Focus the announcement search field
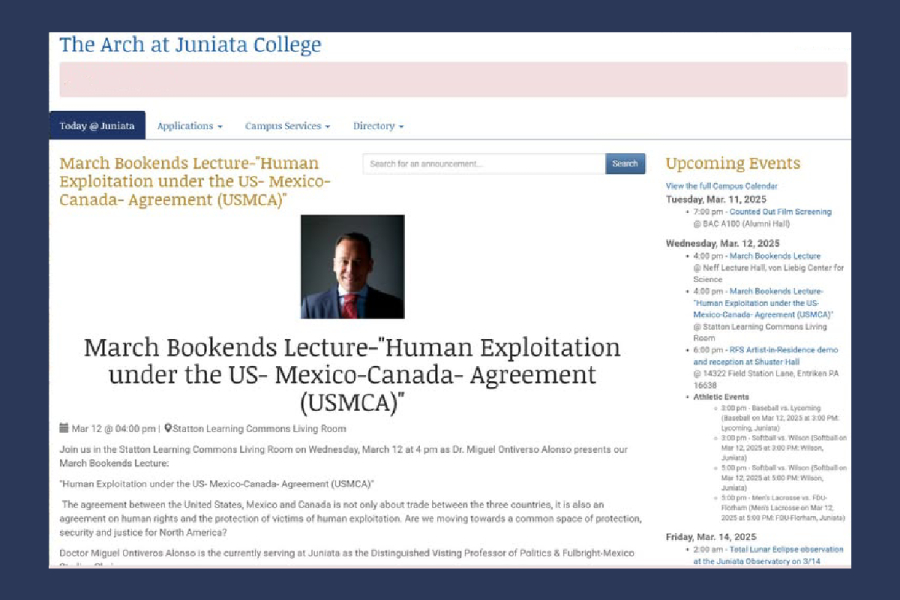This screenshot has width=900, height=600. [484, 164]
